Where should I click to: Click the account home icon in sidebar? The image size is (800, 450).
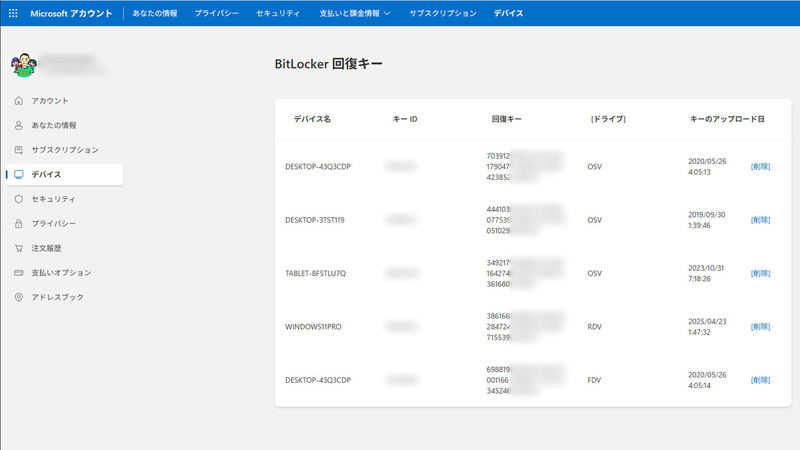coord(19,101)
